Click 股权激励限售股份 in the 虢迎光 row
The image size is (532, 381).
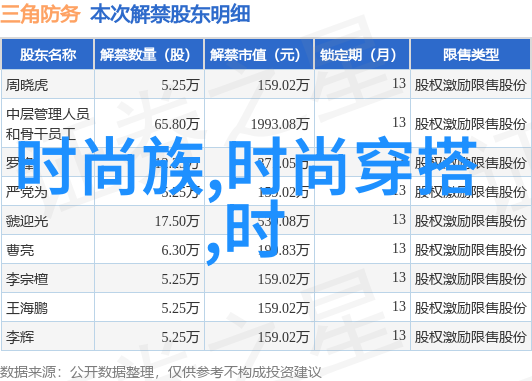(470, 221)
